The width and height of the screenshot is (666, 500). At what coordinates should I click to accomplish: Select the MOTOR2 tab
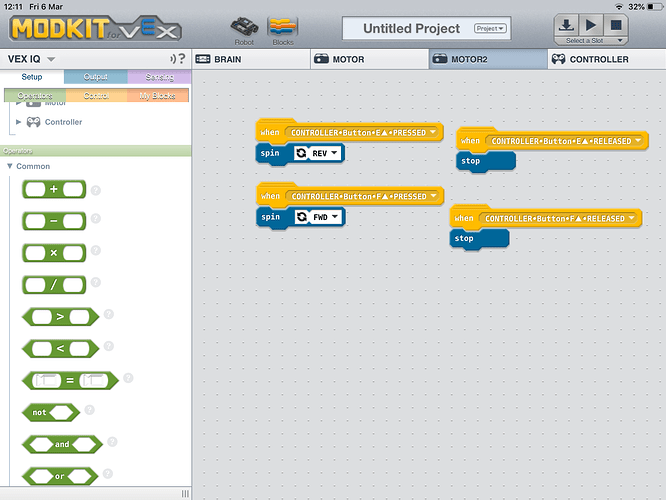[488, 59]
